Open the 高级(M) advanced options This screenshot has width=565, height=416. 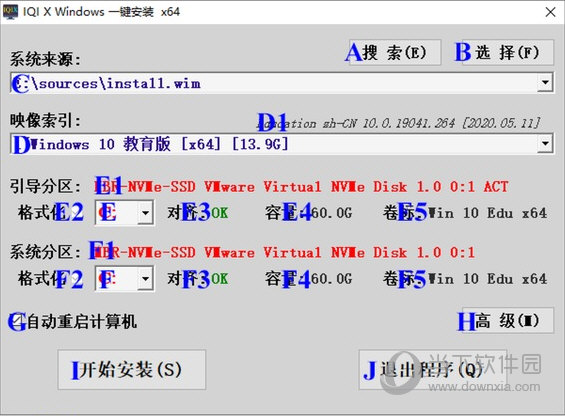pyautogui.click(x=508, y=320)
